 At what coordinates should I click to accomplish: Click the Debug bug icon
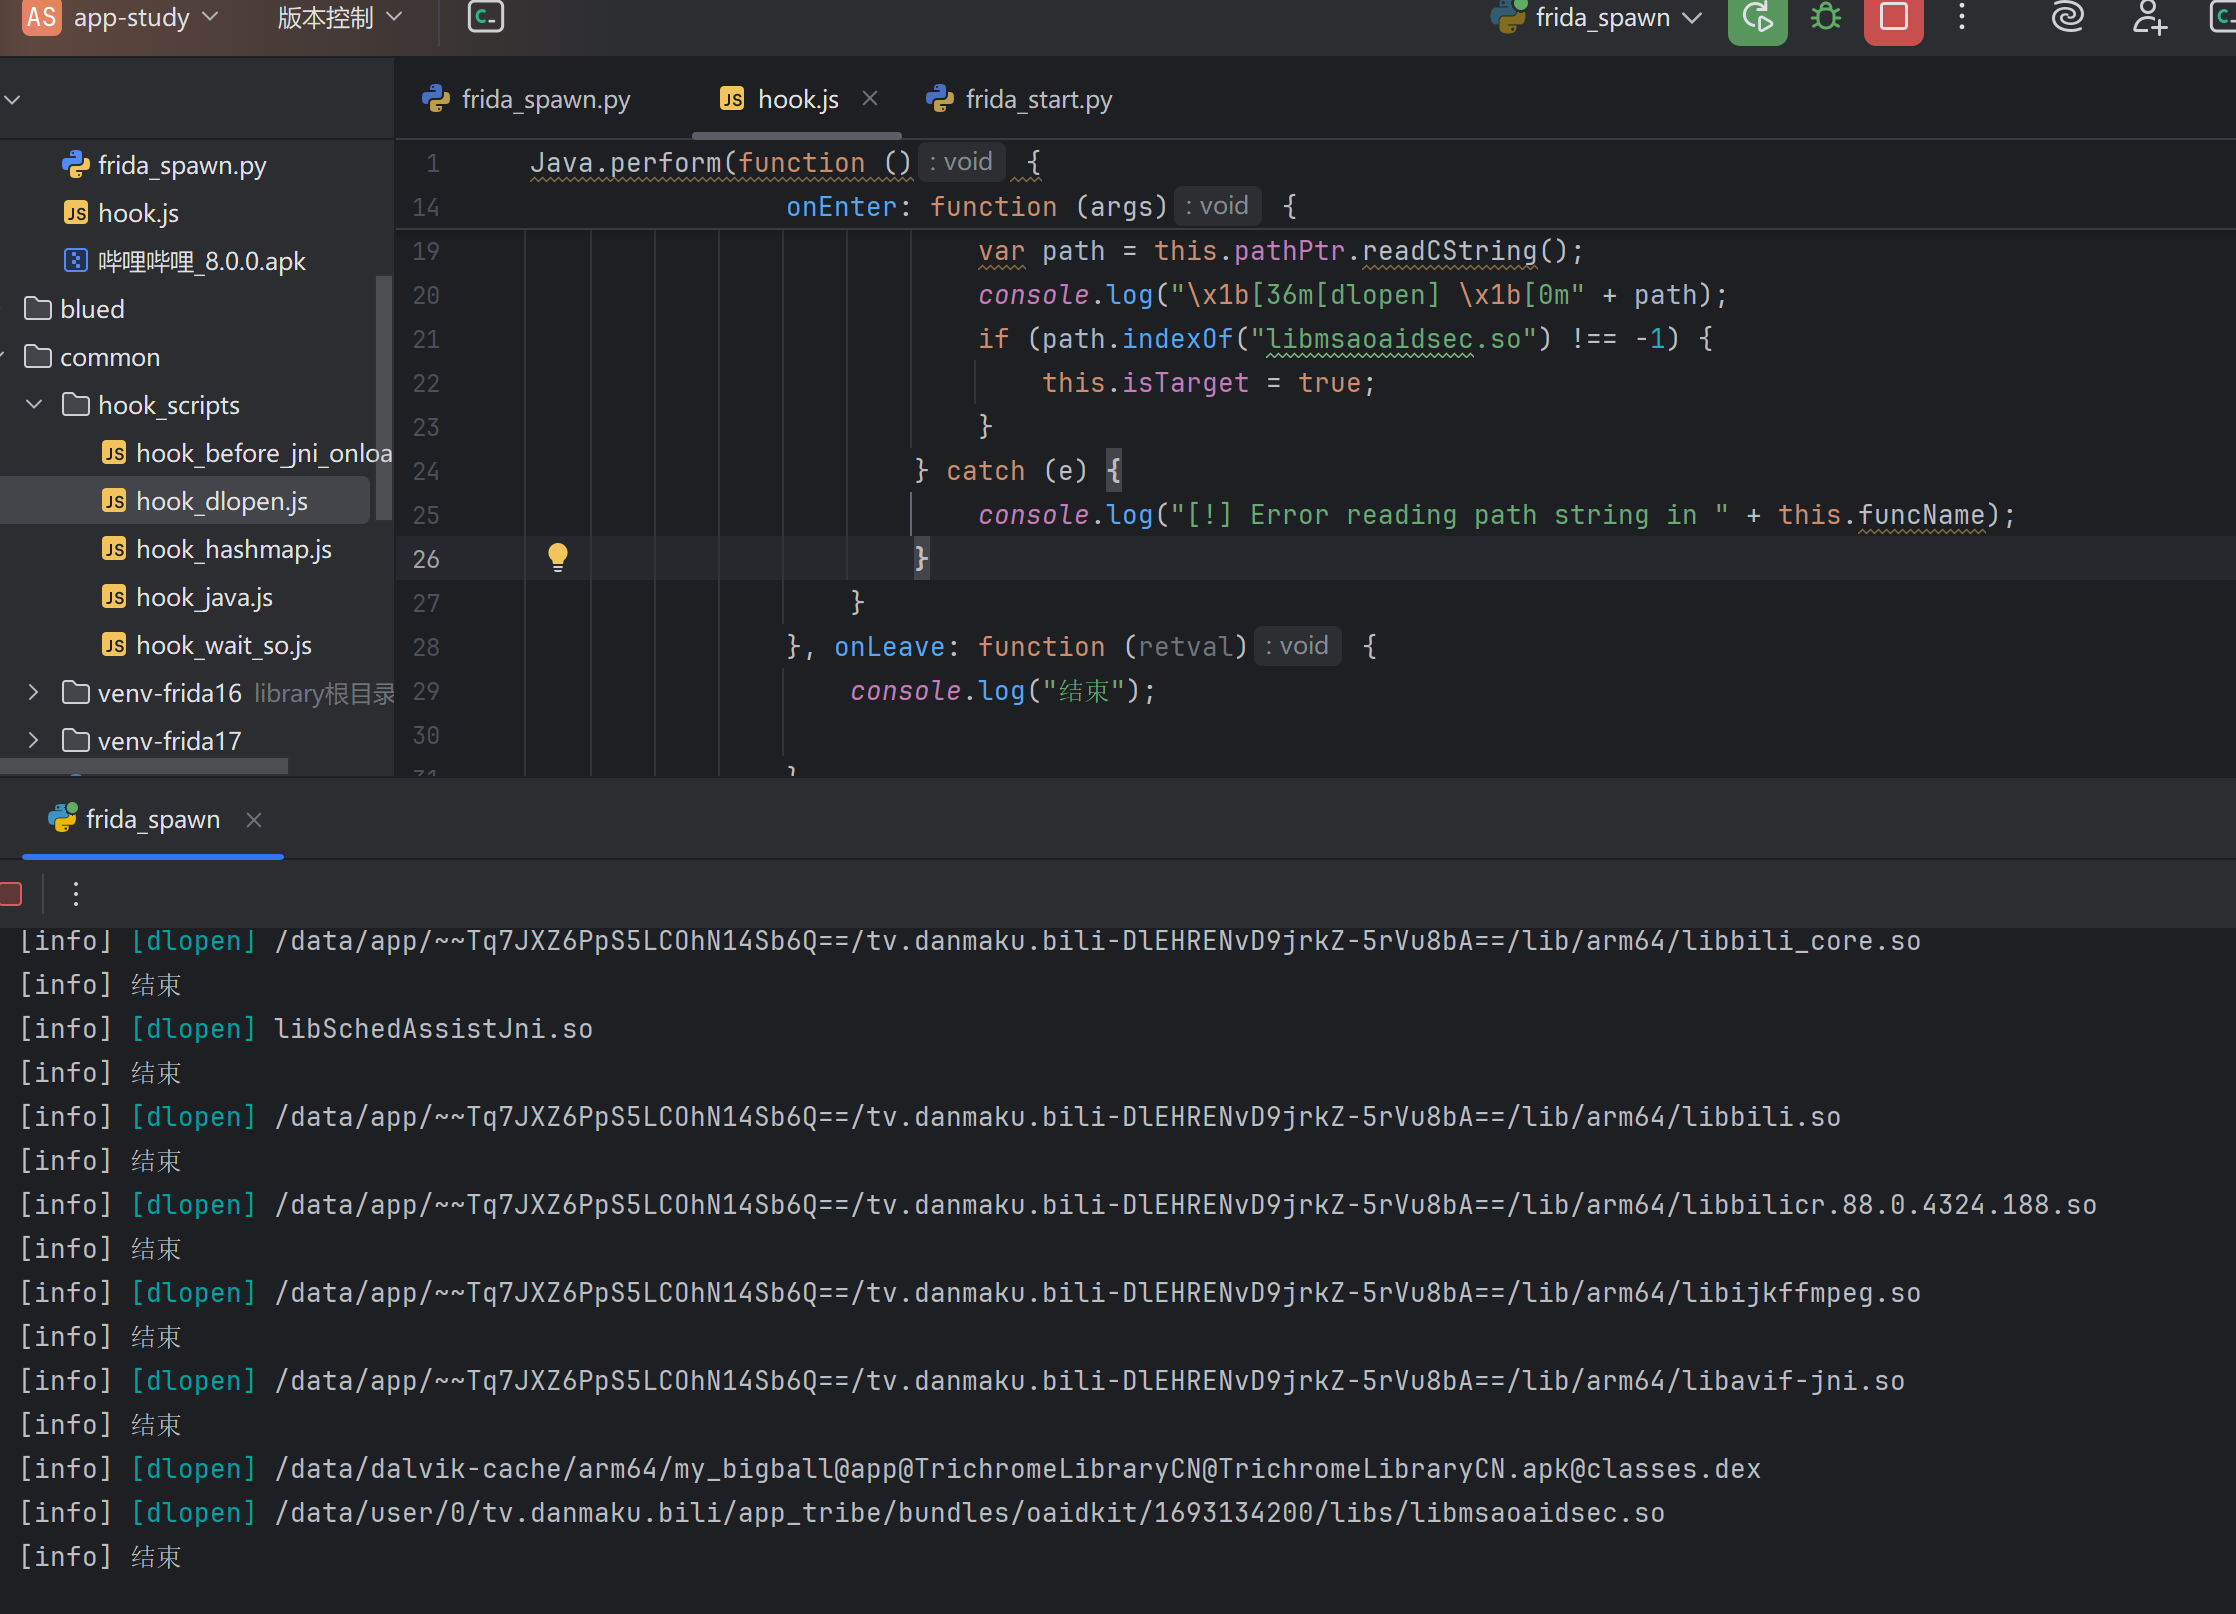1825,17
